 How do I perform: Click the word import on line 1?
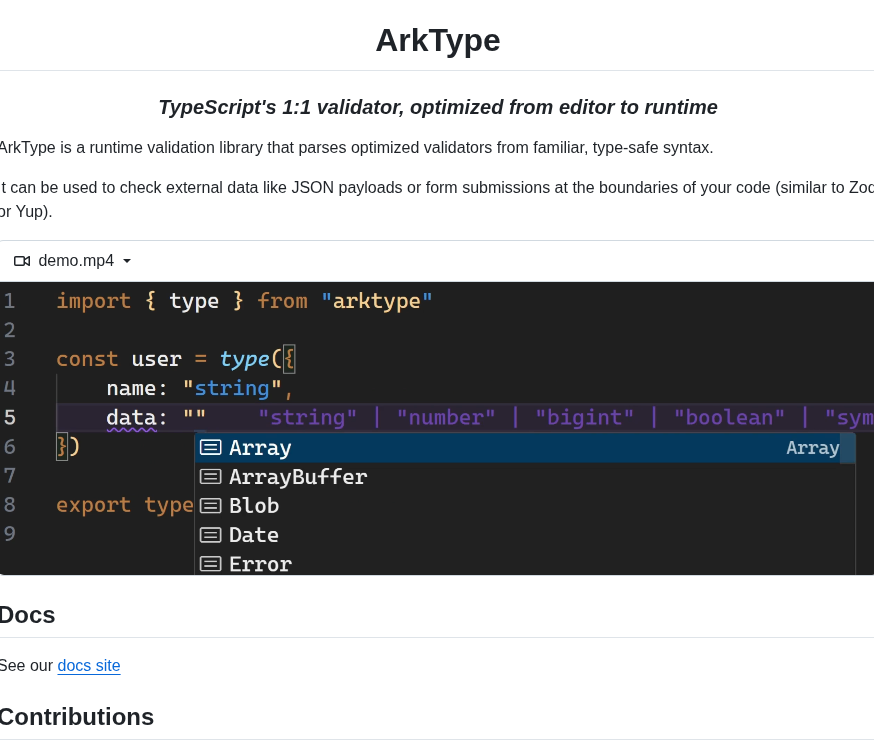pos(94,301)
